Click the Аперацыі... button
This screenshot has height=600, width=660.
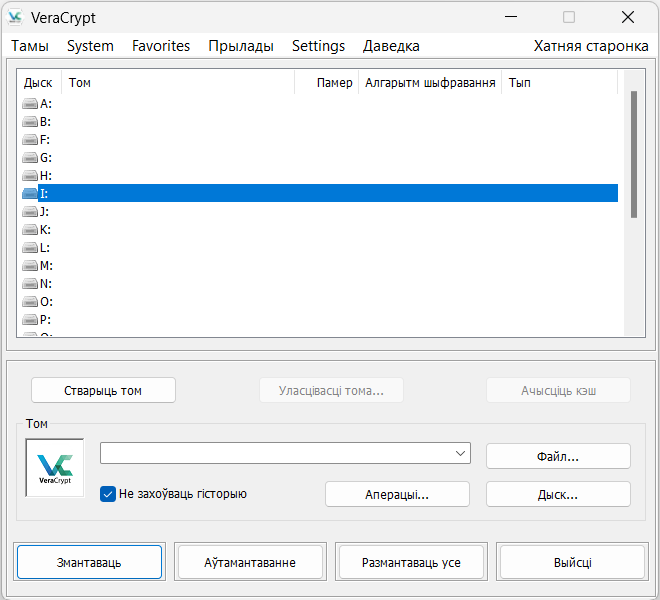click(x=397, y=494)
